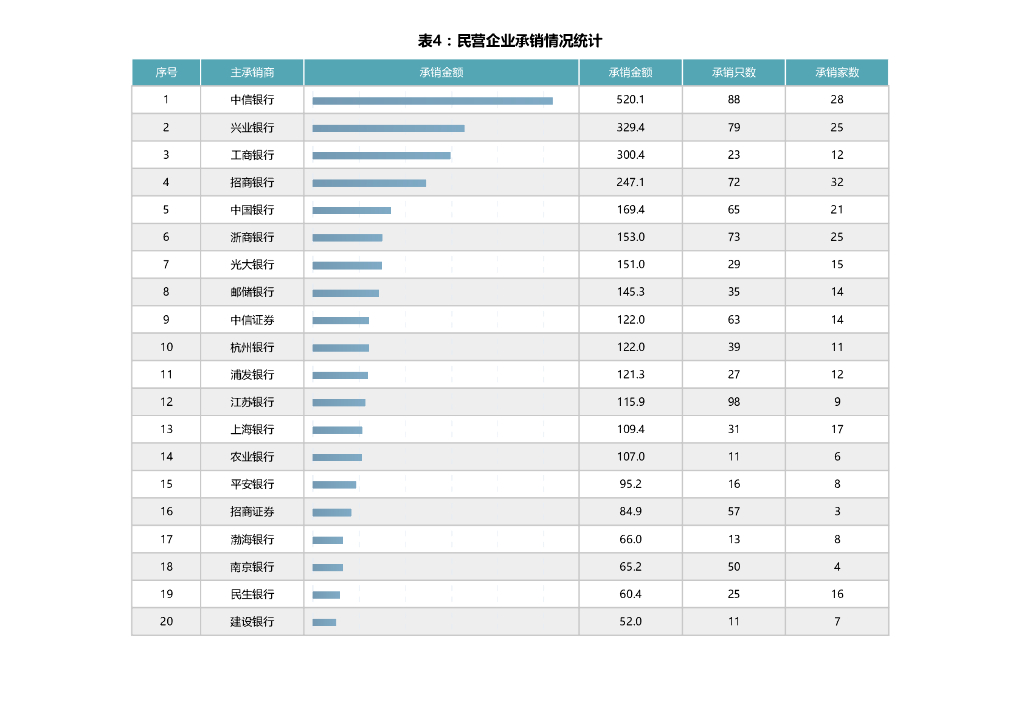Viewport: 1024px width, 724px height.
Task: Click the 平安银行 name cell
Action: point(252,484)
